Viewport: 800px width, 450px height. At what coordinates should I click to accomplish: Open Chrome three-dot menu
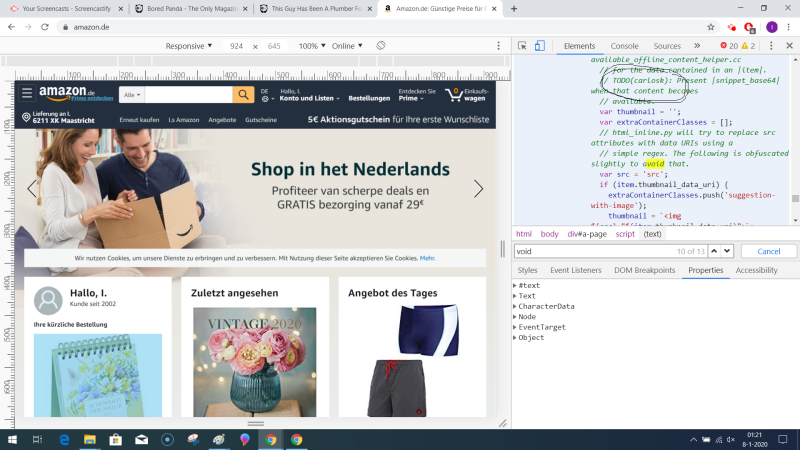(x=788, y=27)
